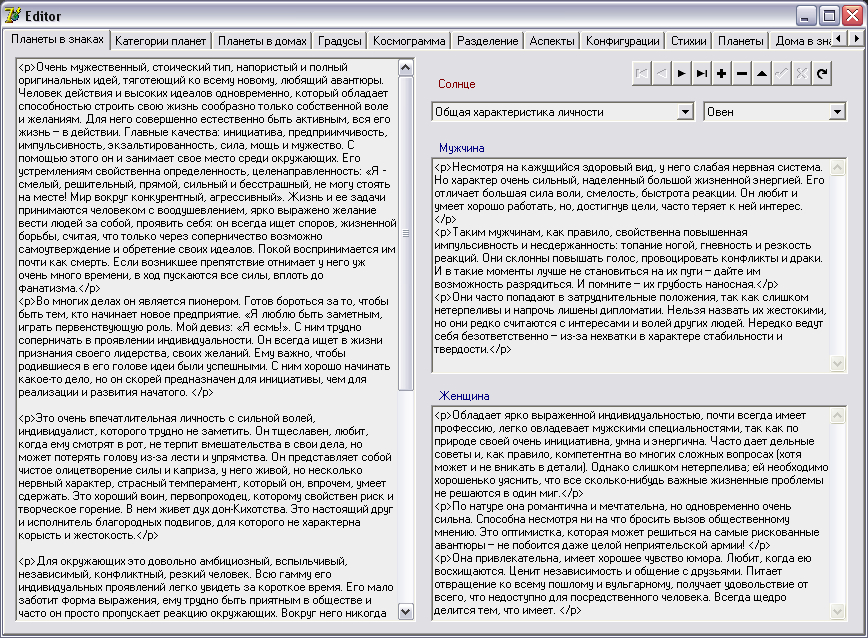Close the Editor window

pos(852,15)
